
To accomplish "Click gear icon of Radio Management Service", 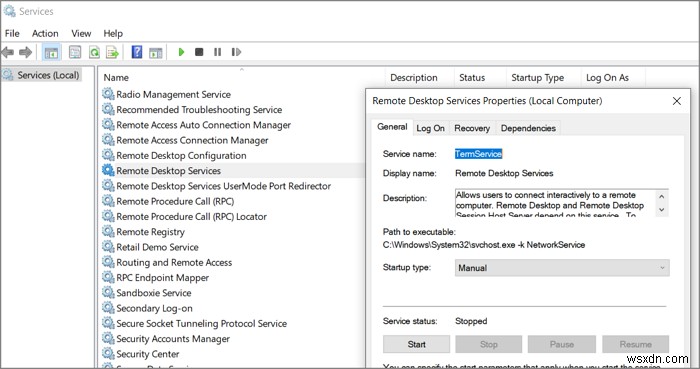I will 108,94.
